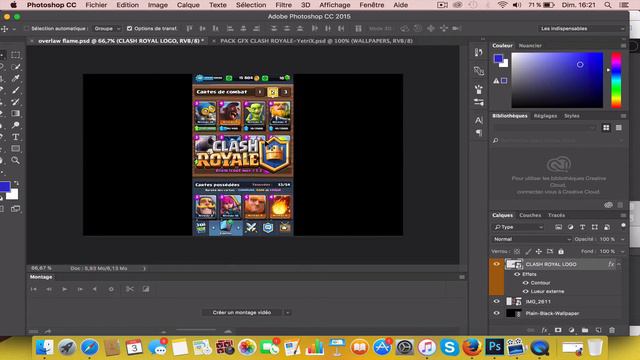The height and width of the screenshot is (360, 640).
Task: Hide the Contour effect
Action: coord(526,283)
